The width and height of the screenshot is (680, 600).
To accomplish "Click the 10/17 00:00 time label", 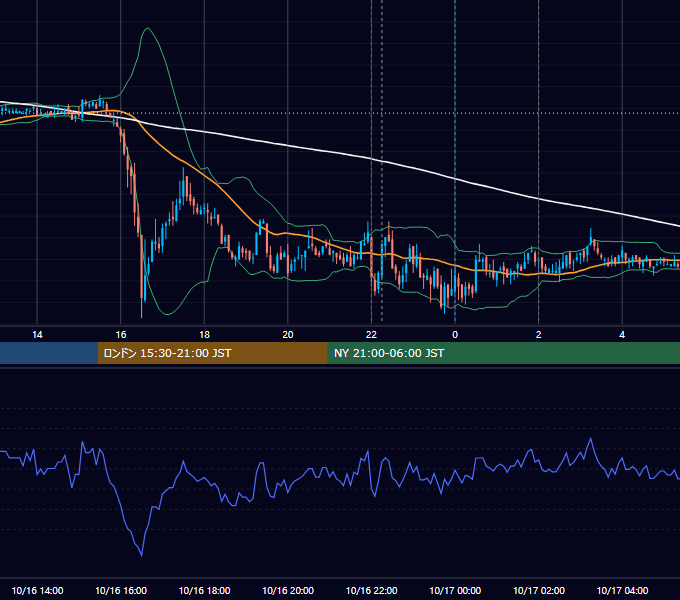I will coord(455,590).
